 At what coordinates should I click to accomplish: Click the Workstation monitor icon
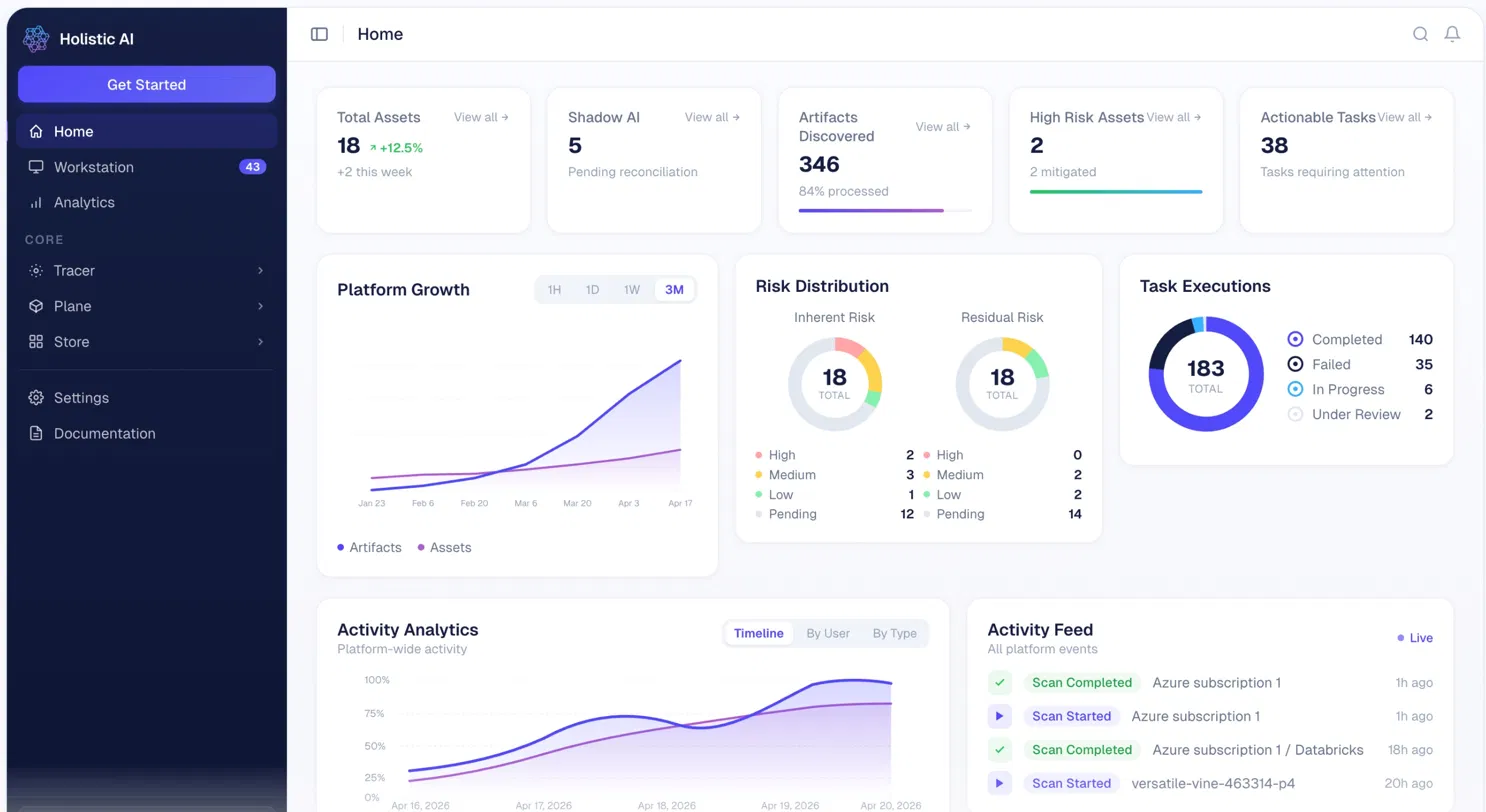pos(36,167)
